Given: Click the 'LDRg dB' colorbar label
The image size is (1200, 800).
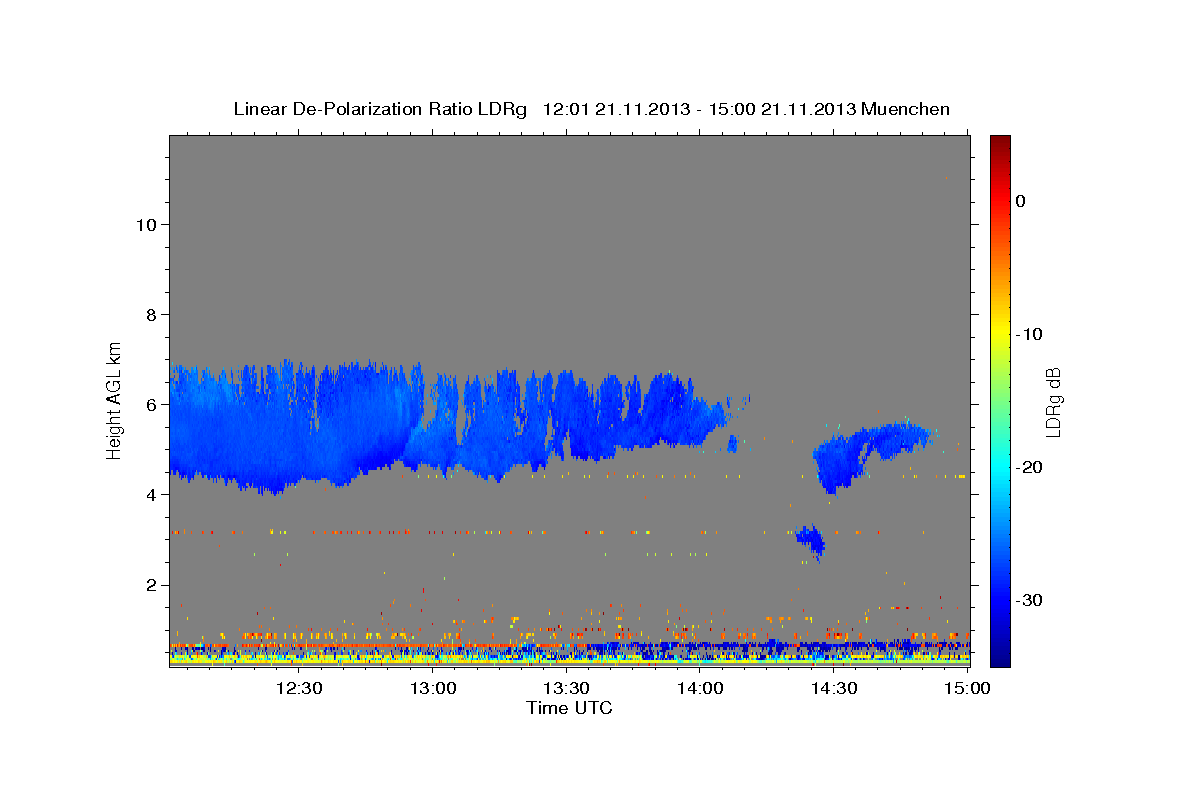Looking at the screenshot, I should (1053, 403).
